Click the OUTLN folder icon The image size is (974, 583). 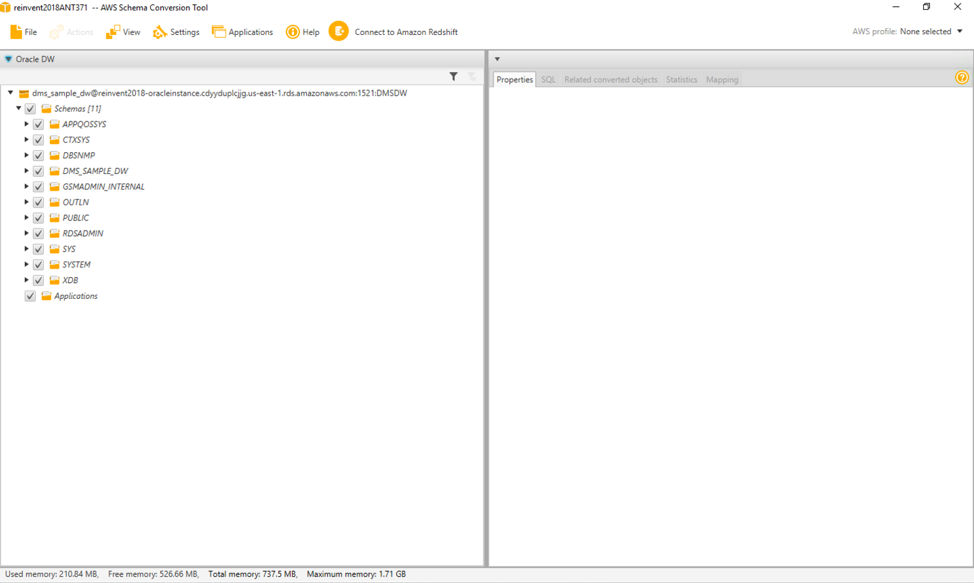click(x=55, y=202)
